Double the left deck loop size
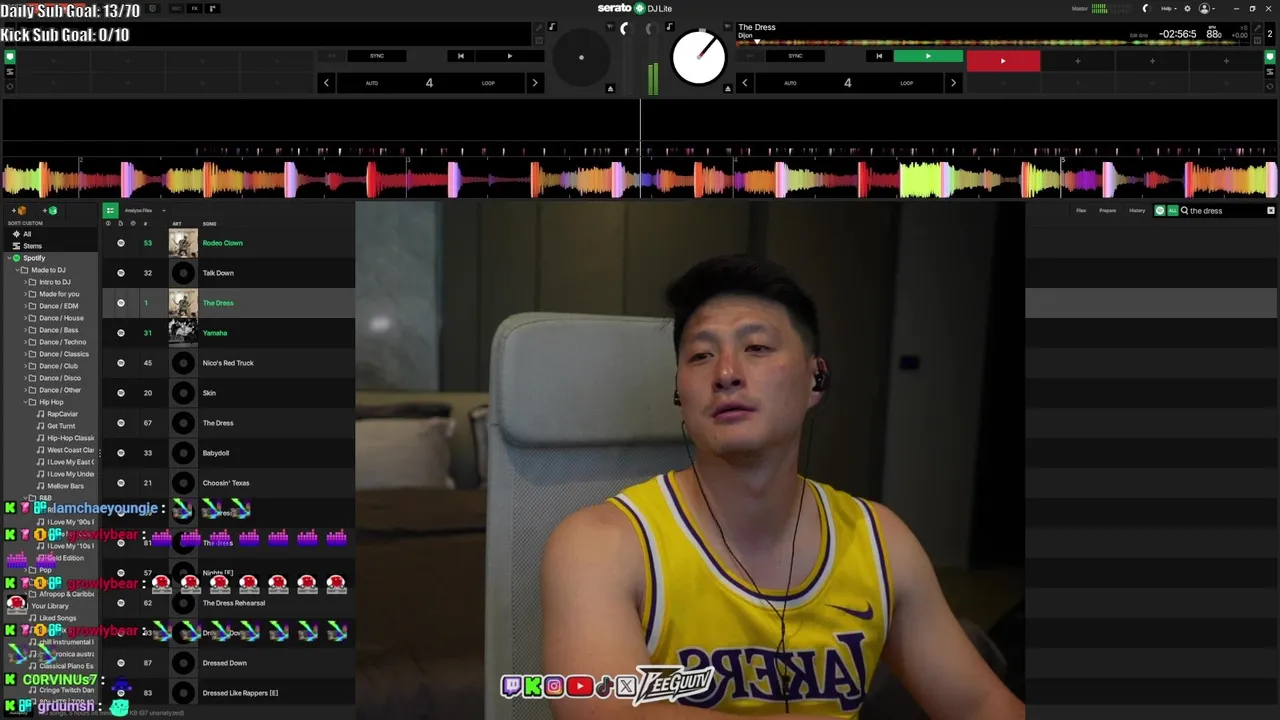Viewport: 1280px width, 720px height. (534, 83)
